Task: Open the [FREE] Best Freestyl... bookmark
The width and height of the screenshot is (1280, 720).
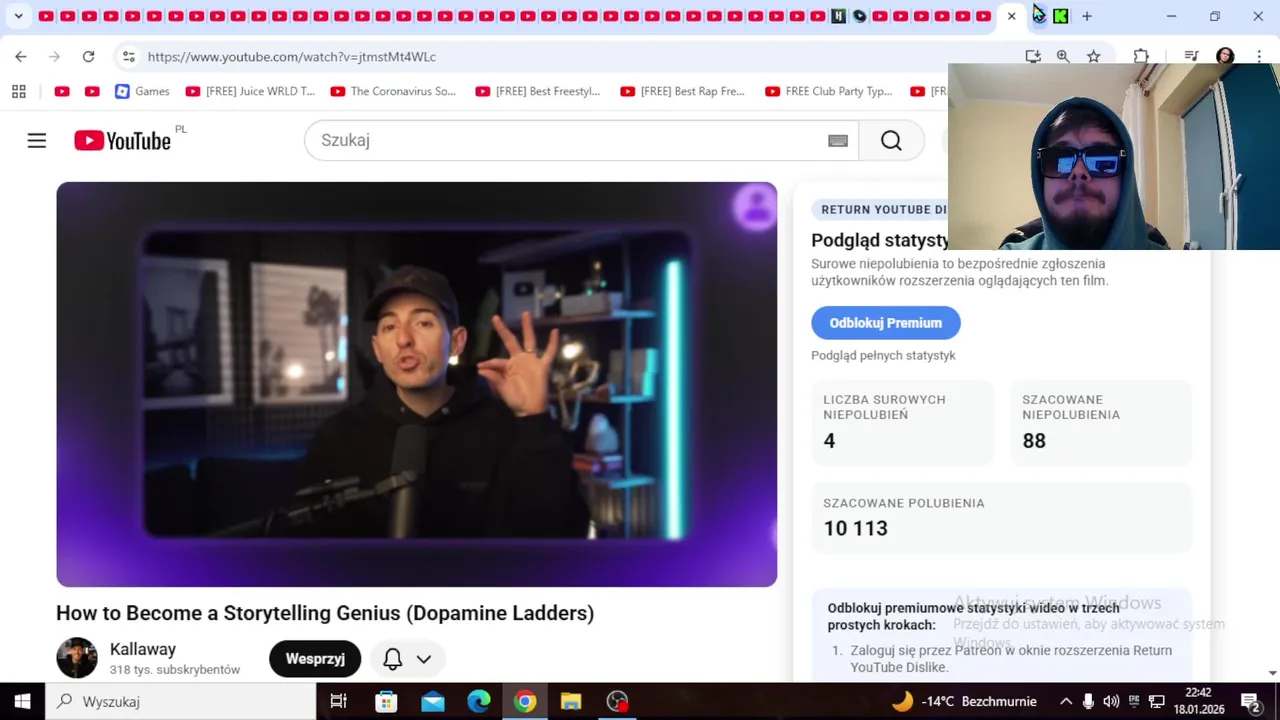Action: [538, 91]
